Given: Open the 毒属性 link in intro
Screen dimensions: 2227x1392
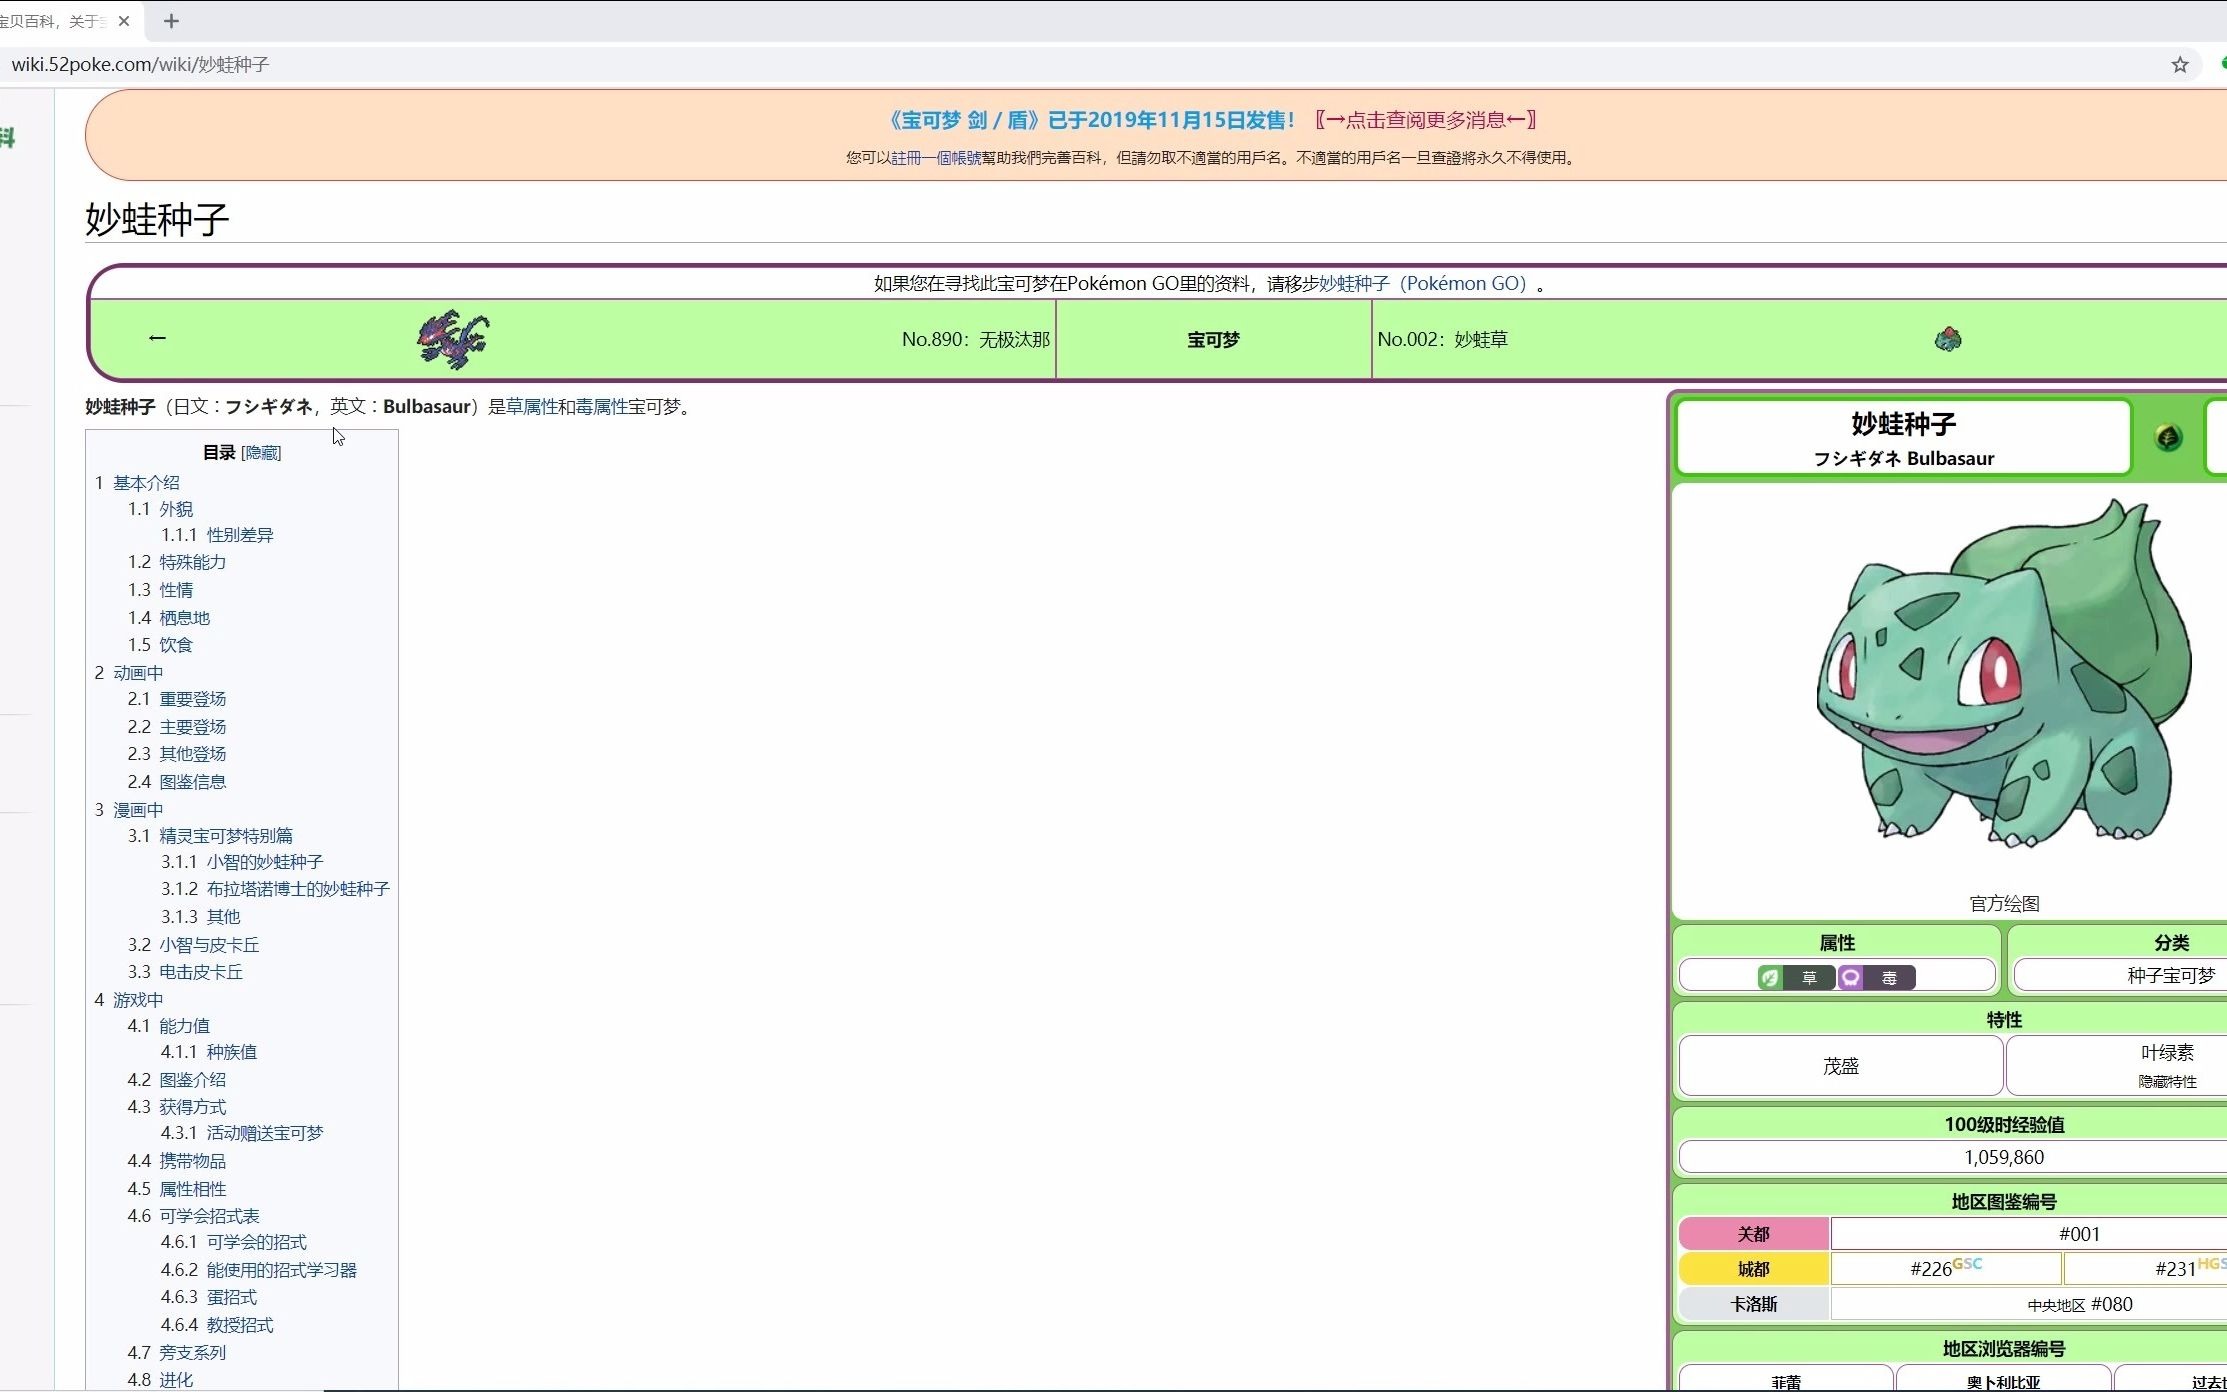Looking at the screenshot, I should tap(601, 407).
